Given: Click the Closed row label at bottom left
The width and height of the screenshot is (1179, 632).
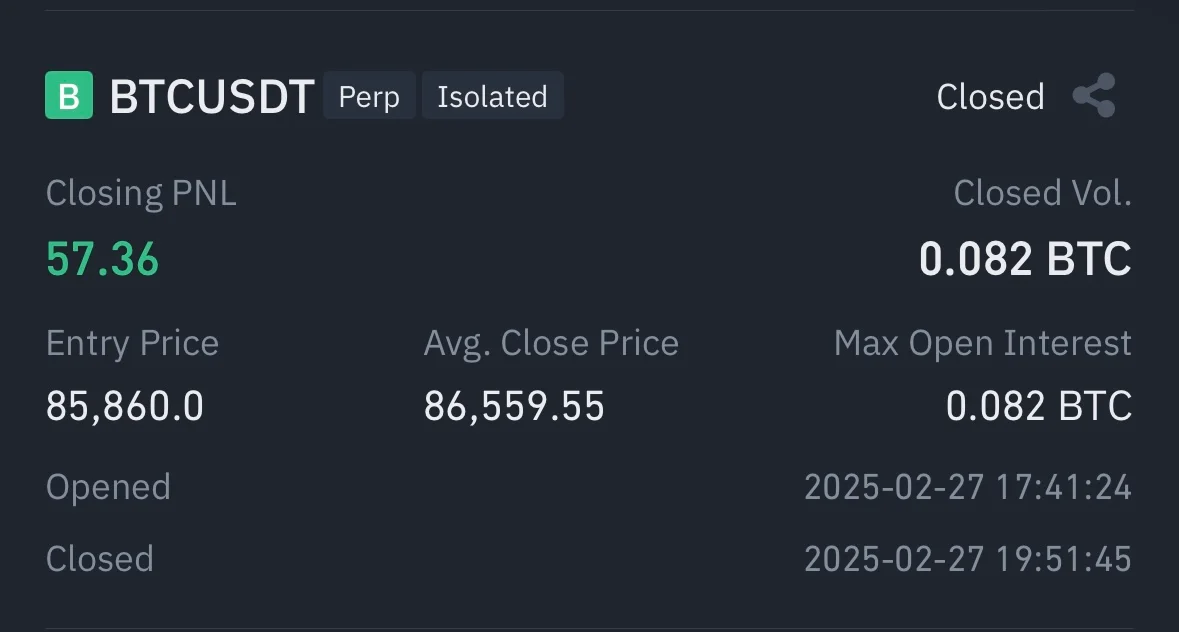Looking at the screenshot, I should click(x=100, y=558).
